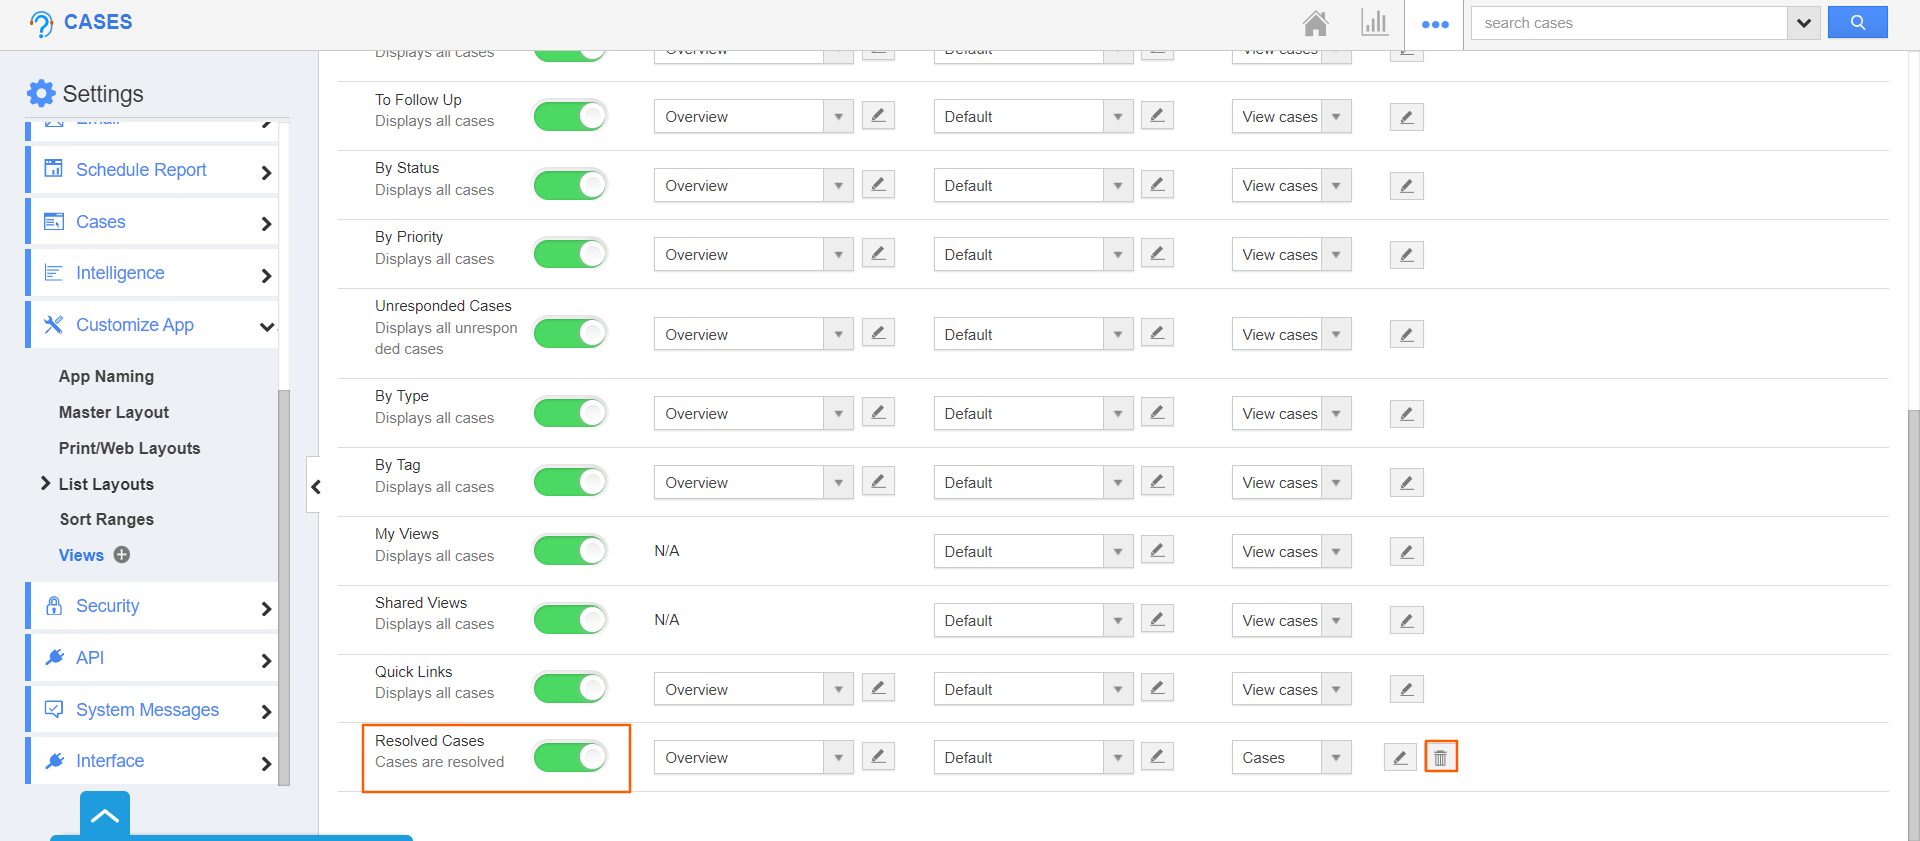This screenshot has height=841, width=1920.
Task: Click the Settings gear icon
Action: pos(41,93)
